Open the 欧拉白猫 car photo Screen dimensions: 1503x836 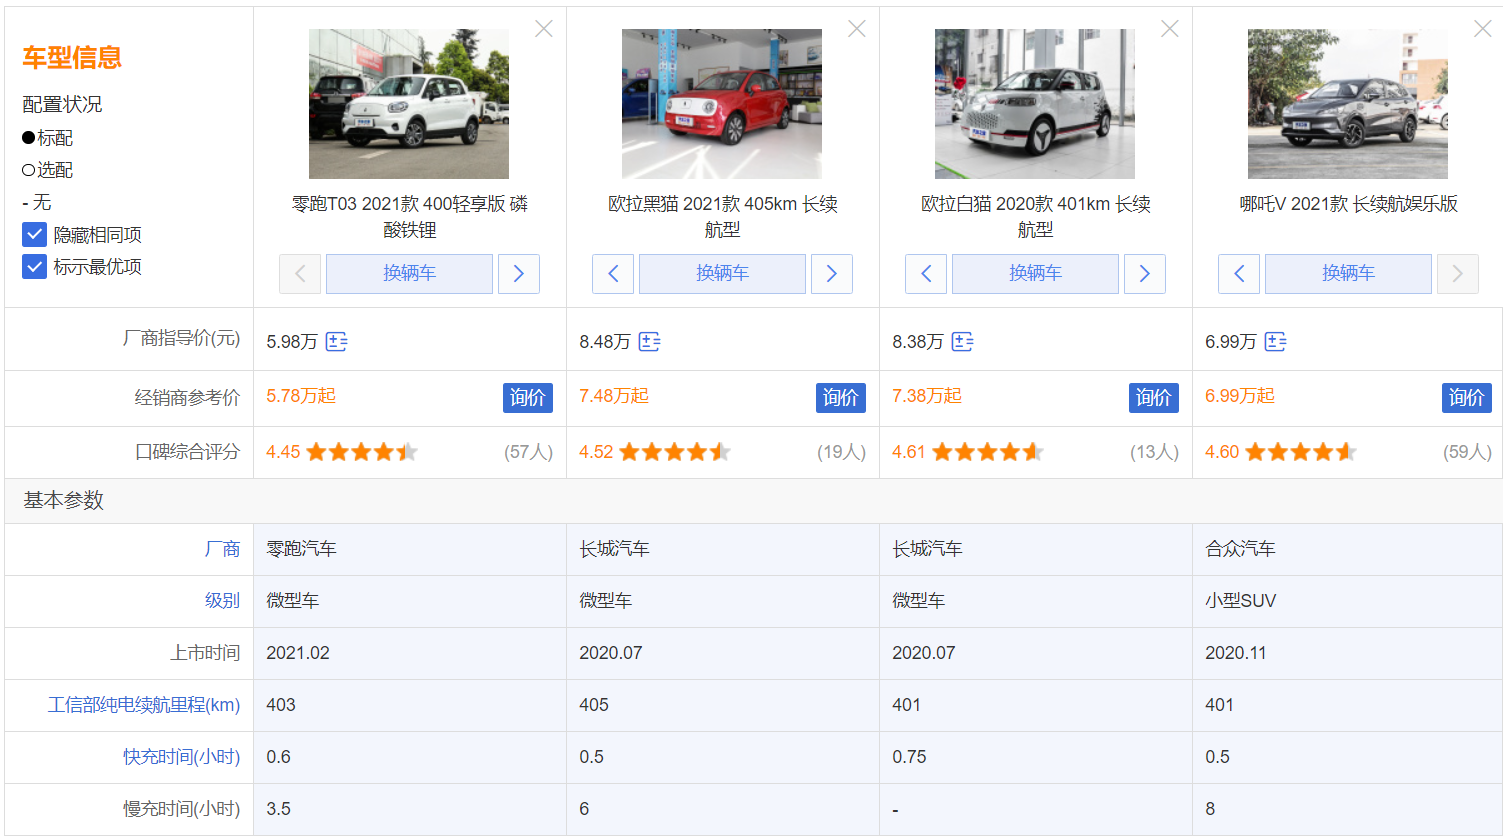pos(1035,104)
